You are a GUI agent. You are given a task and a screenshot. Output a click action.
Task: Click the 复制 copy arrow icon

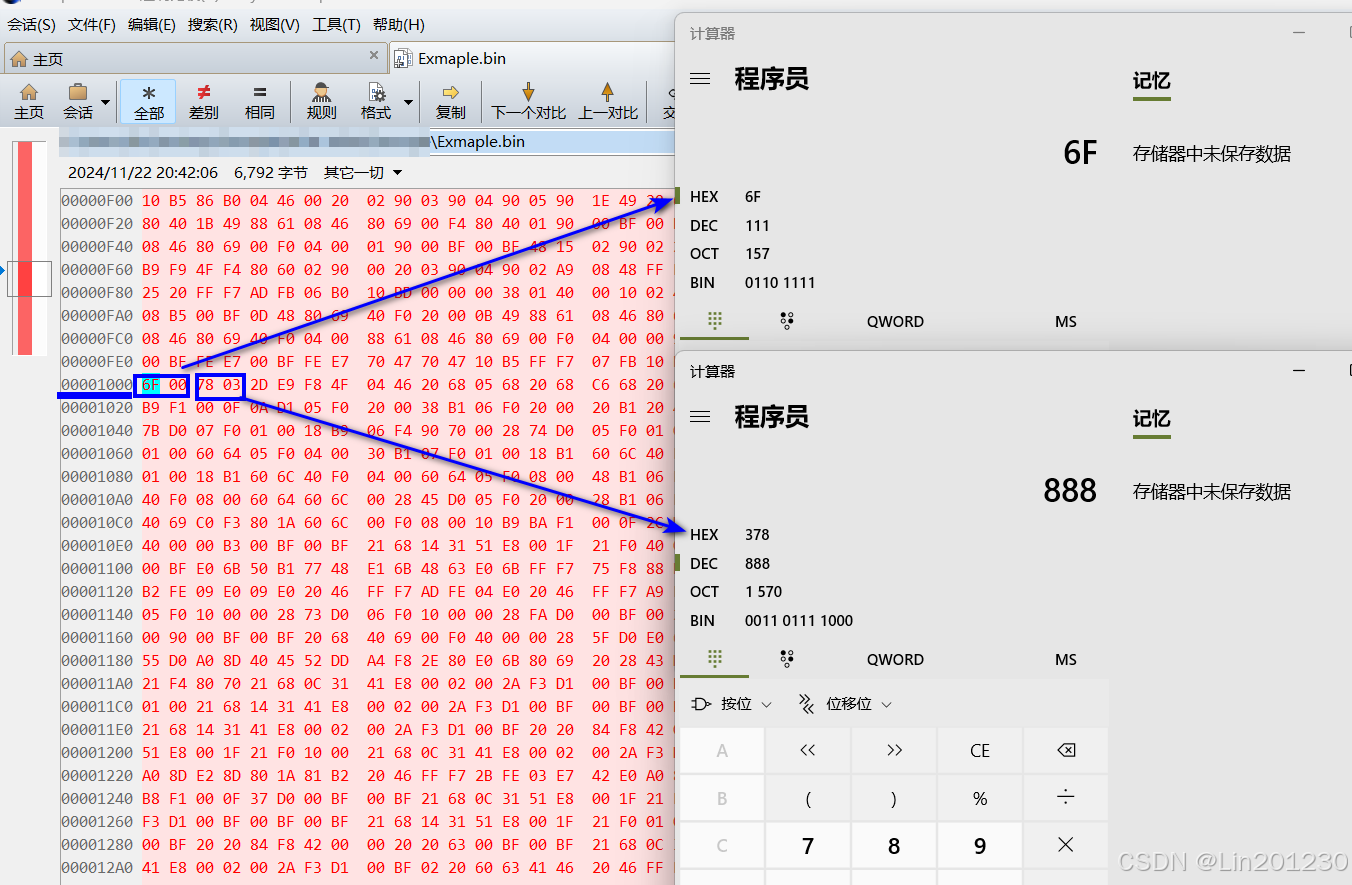pyautogui.click(x=451, y=101)
